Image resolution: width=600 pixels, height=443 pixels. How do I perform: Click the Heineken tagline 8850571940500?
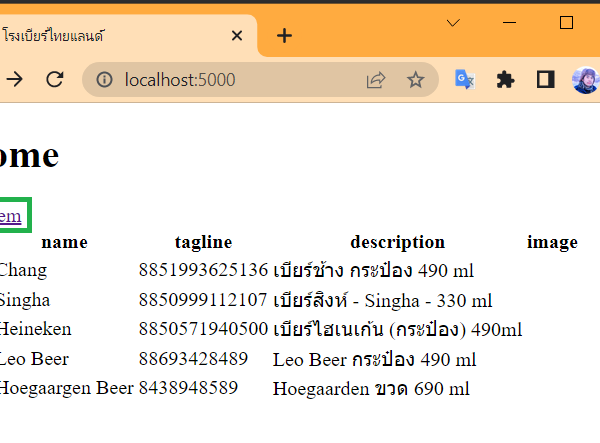tap(203, 329)
